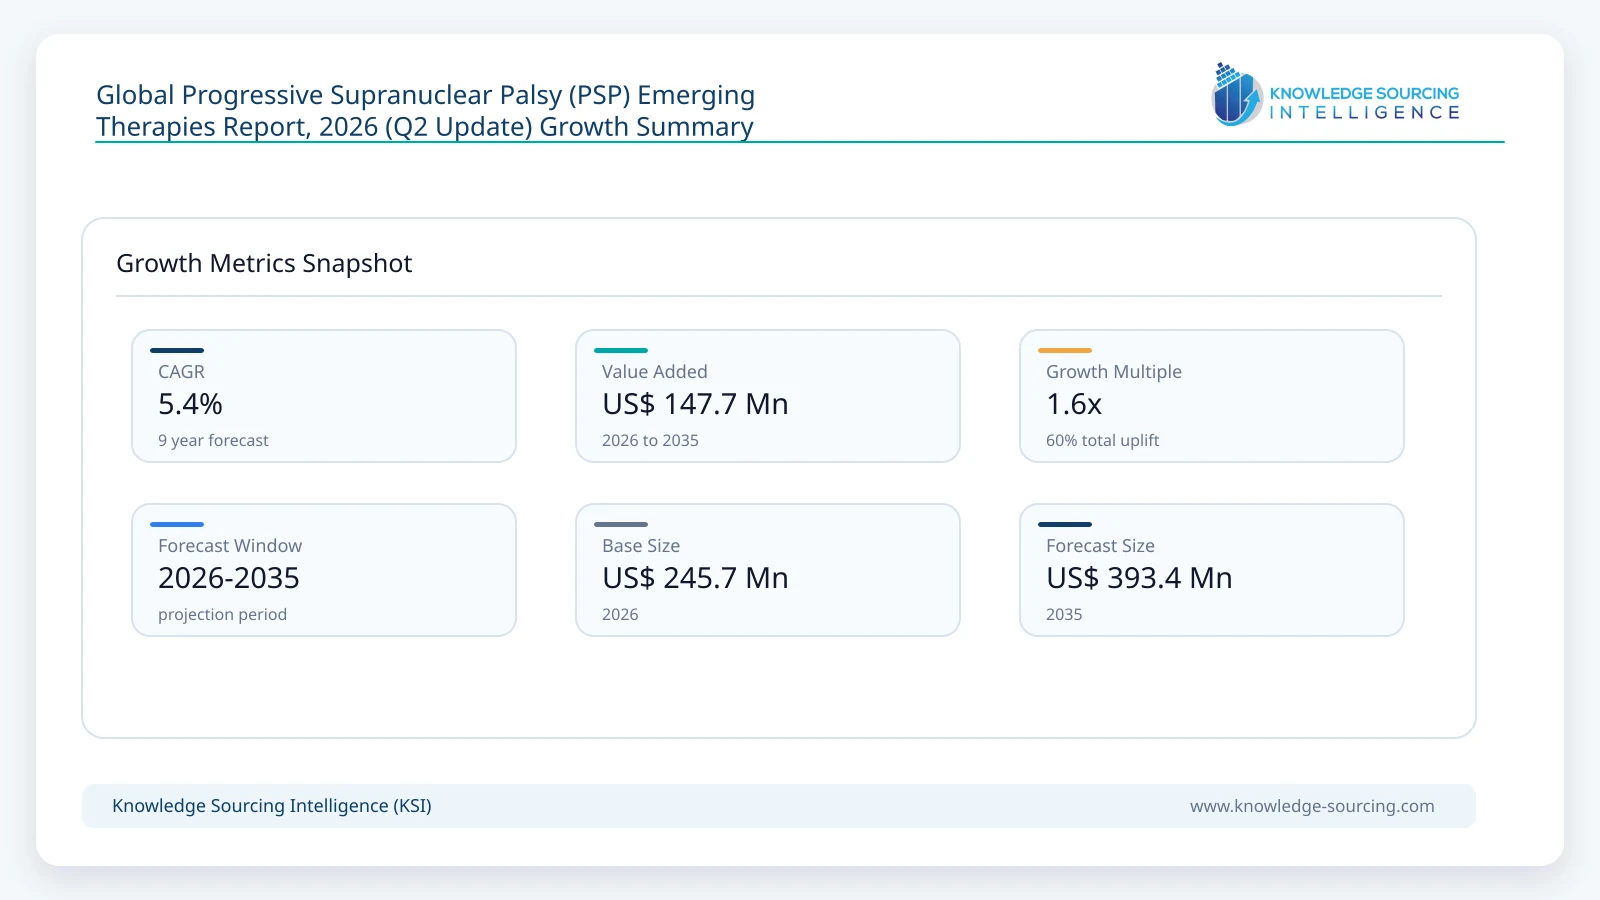Click the 2026-2035 forecast window value
The image size is (1600, 900).
tap(229, 578)
